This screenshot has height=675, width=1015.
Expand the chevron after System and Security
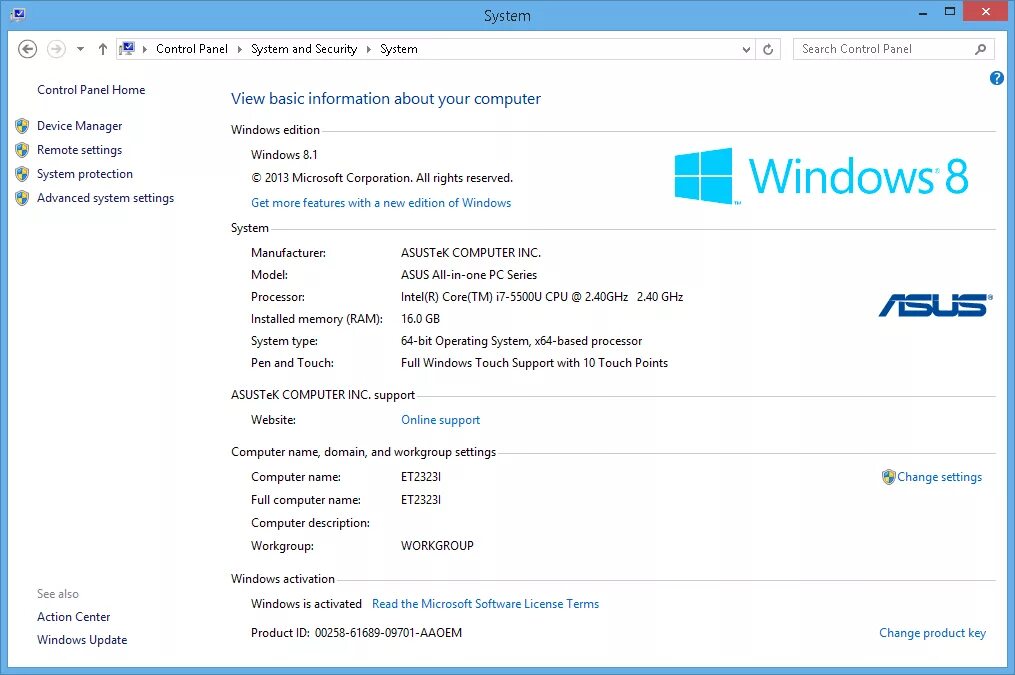tap(368, 49)
